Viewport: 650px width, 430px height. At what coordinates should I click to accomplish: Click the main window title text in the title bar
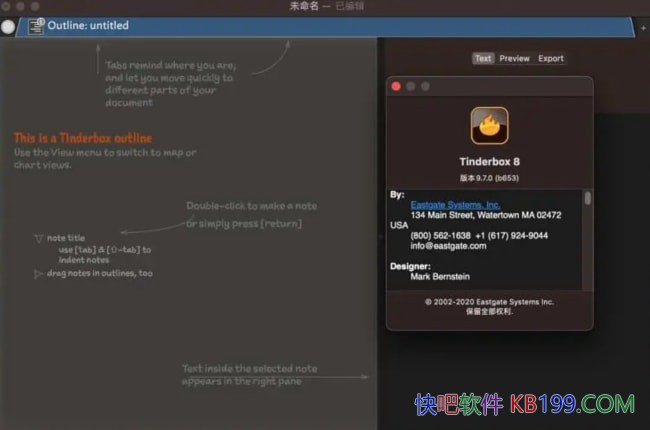324,7
